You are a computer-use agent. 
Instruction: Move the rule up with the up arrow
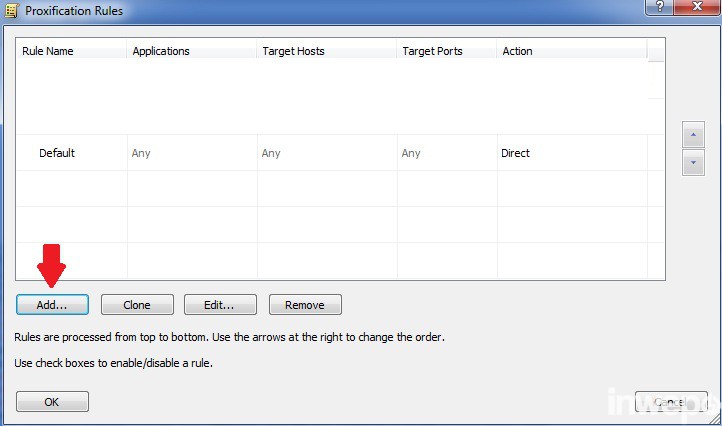click(693, 135)
